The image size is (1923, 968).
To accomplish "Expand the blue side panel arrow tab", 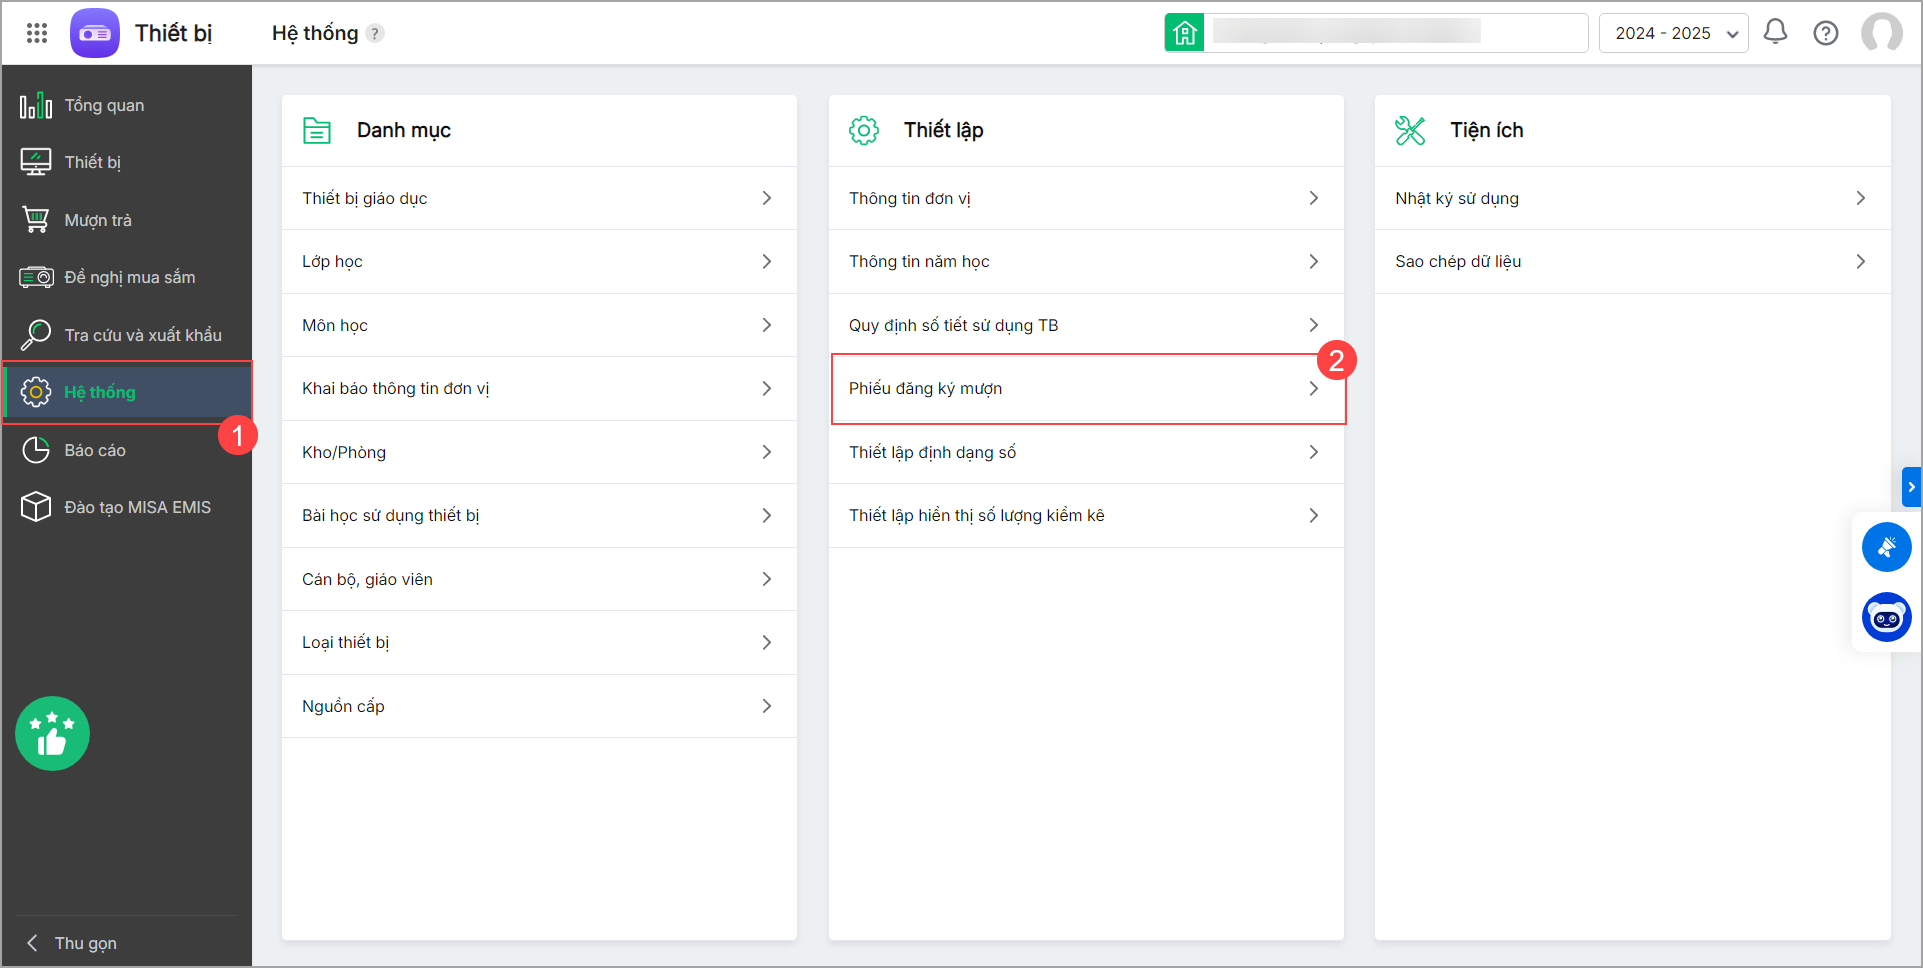I will [x=1911, y=487].
